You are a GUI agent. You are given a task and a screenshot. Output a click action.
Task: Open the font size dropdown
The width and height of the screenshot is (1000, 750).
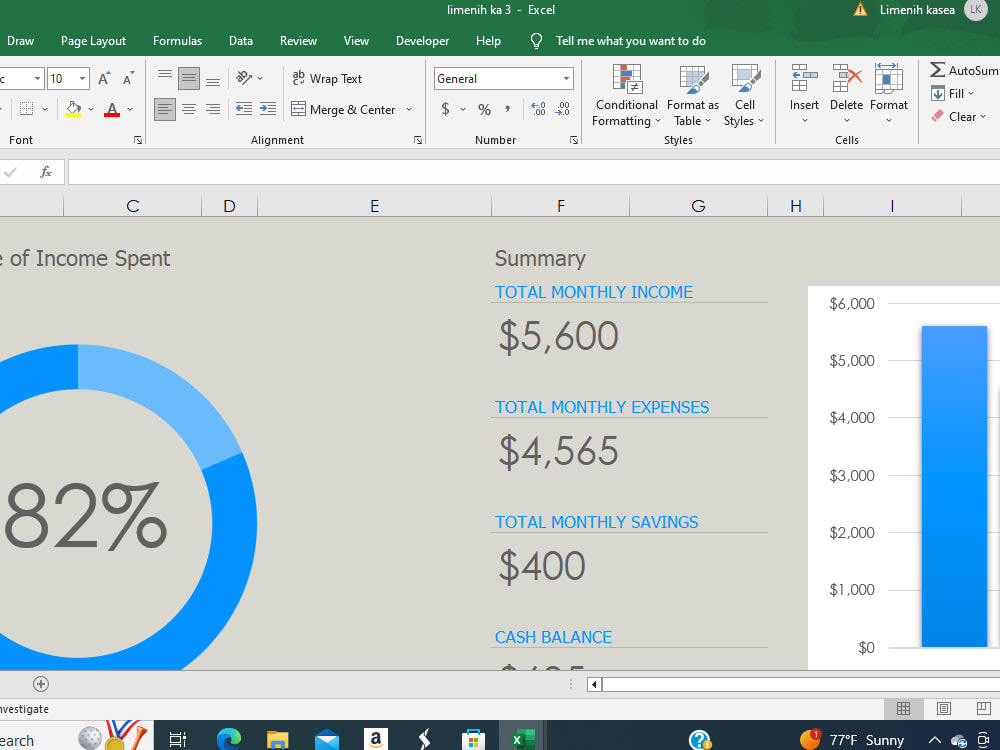82,78
